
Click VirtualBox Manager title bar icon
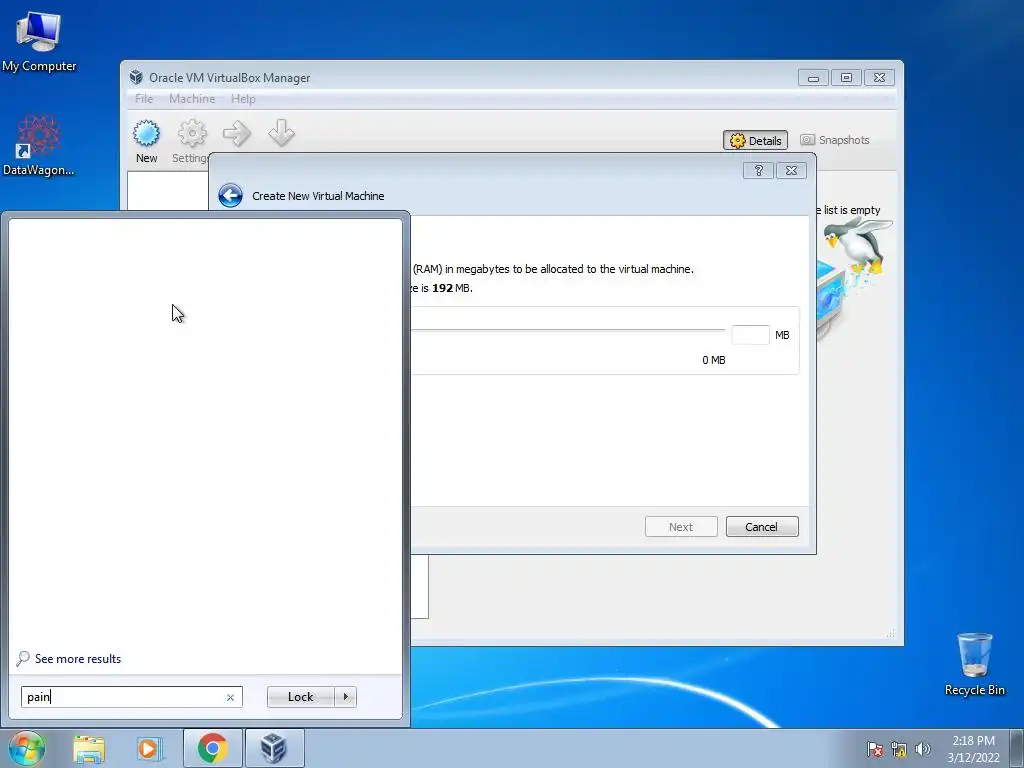136,77
